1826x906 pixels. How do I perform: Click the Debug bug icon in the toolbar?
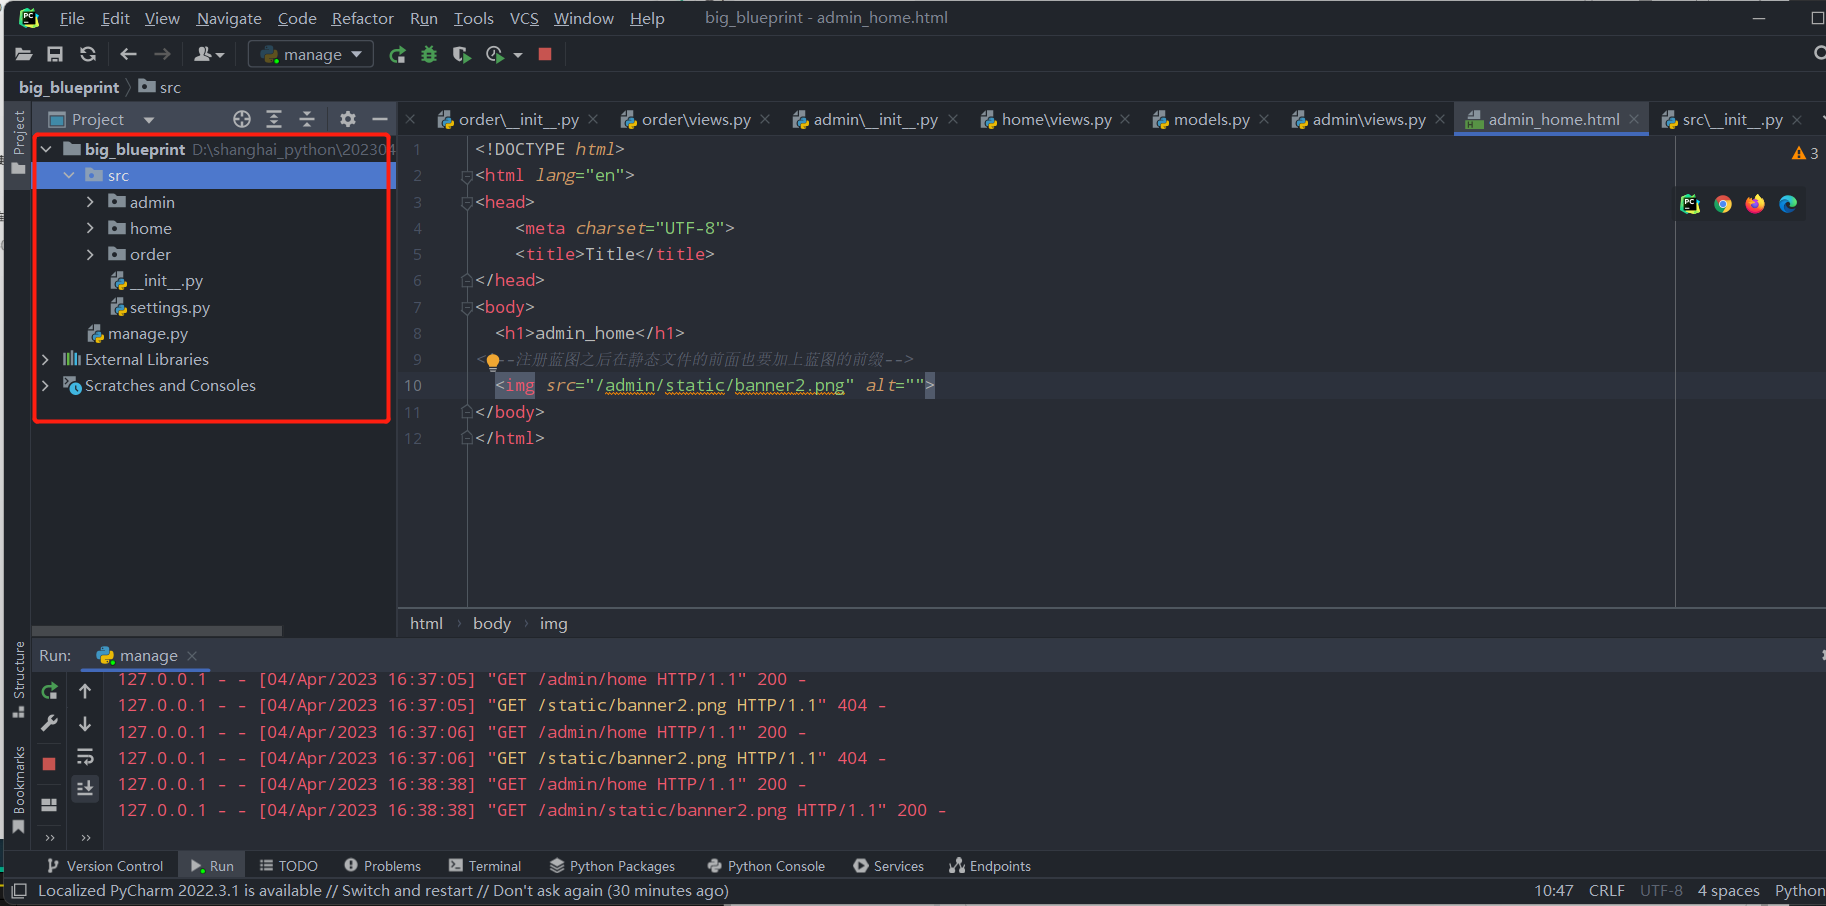click(x=429, y=55)
